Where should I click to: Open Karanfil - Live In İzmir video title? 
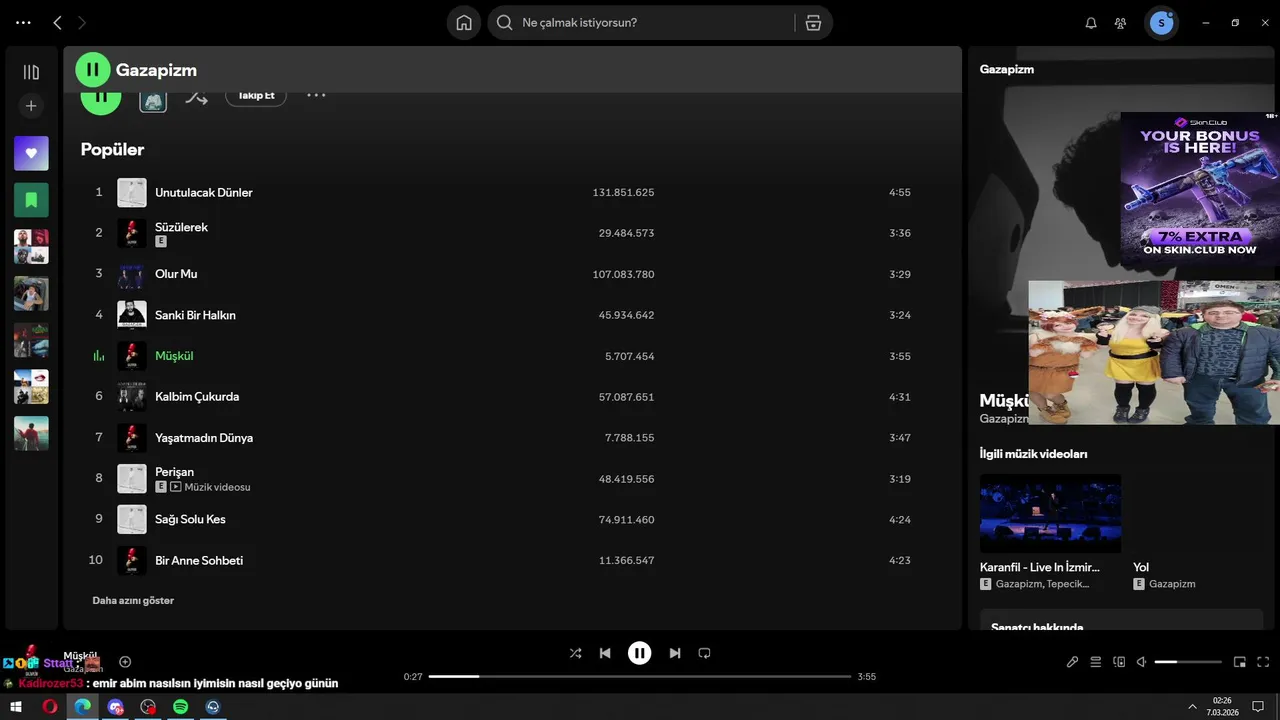(x=1040, y=567)
